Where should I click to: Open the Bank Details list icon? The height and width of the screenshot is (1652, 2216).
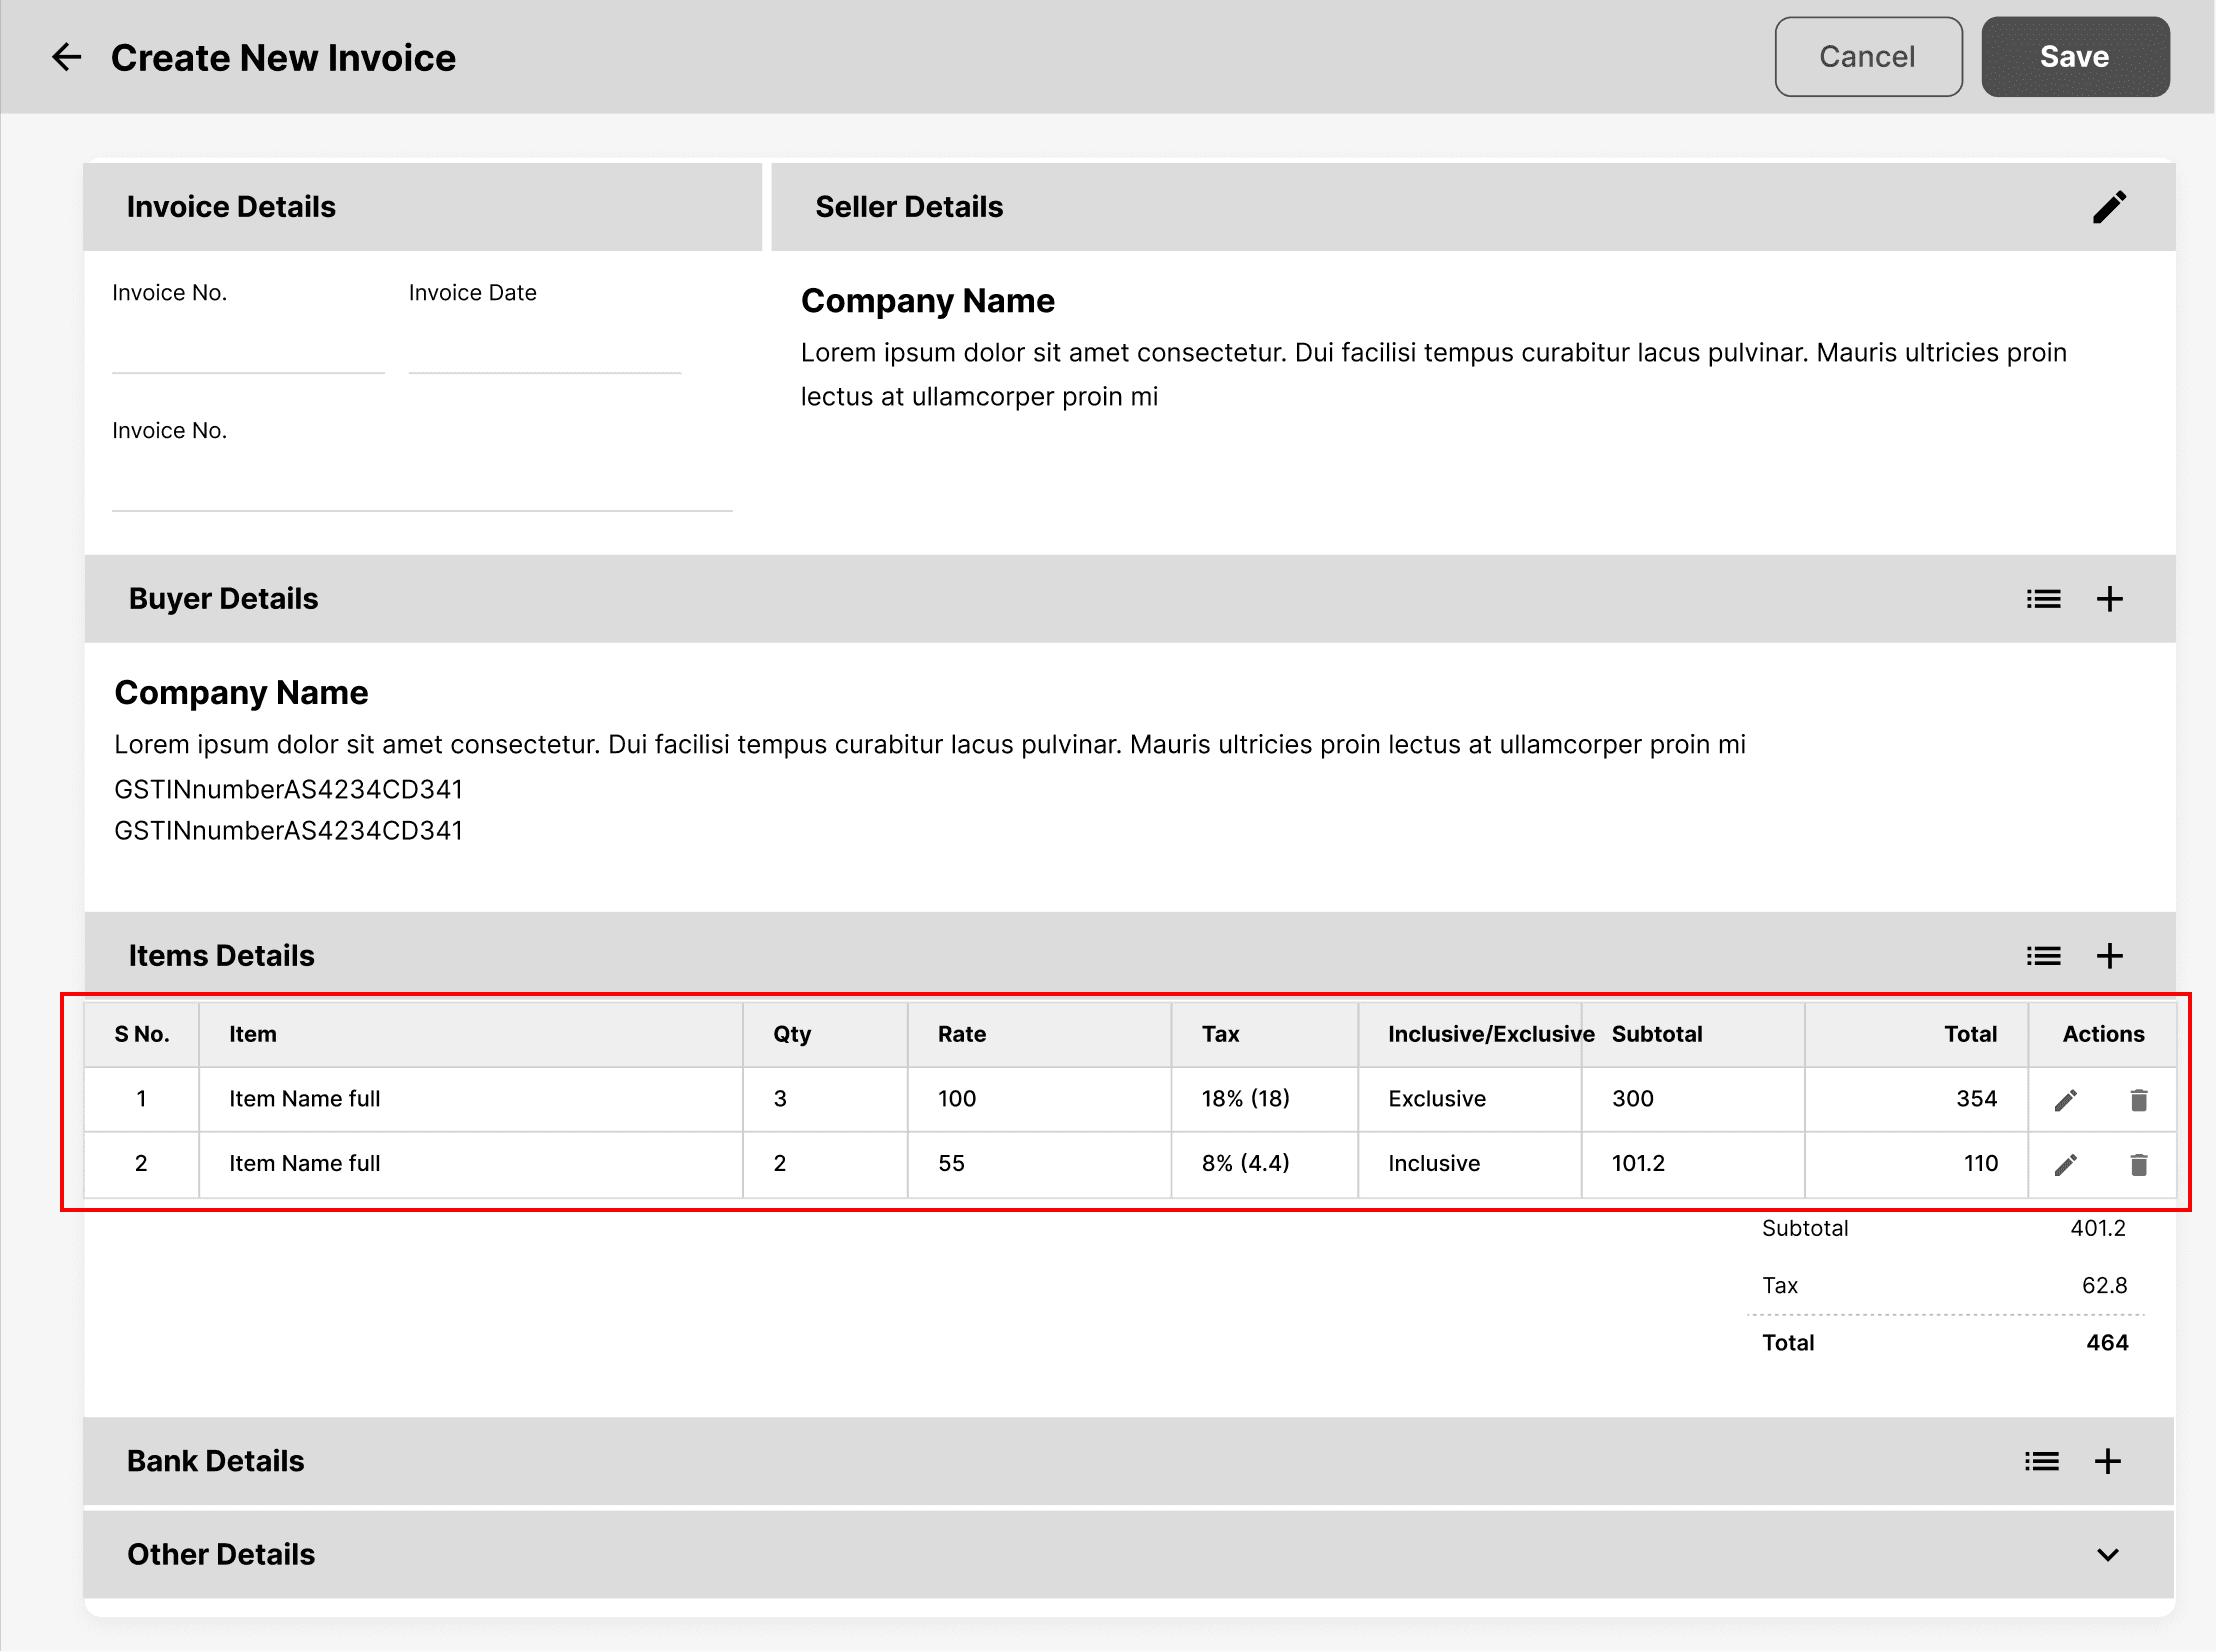(x=2041, y=1462)
